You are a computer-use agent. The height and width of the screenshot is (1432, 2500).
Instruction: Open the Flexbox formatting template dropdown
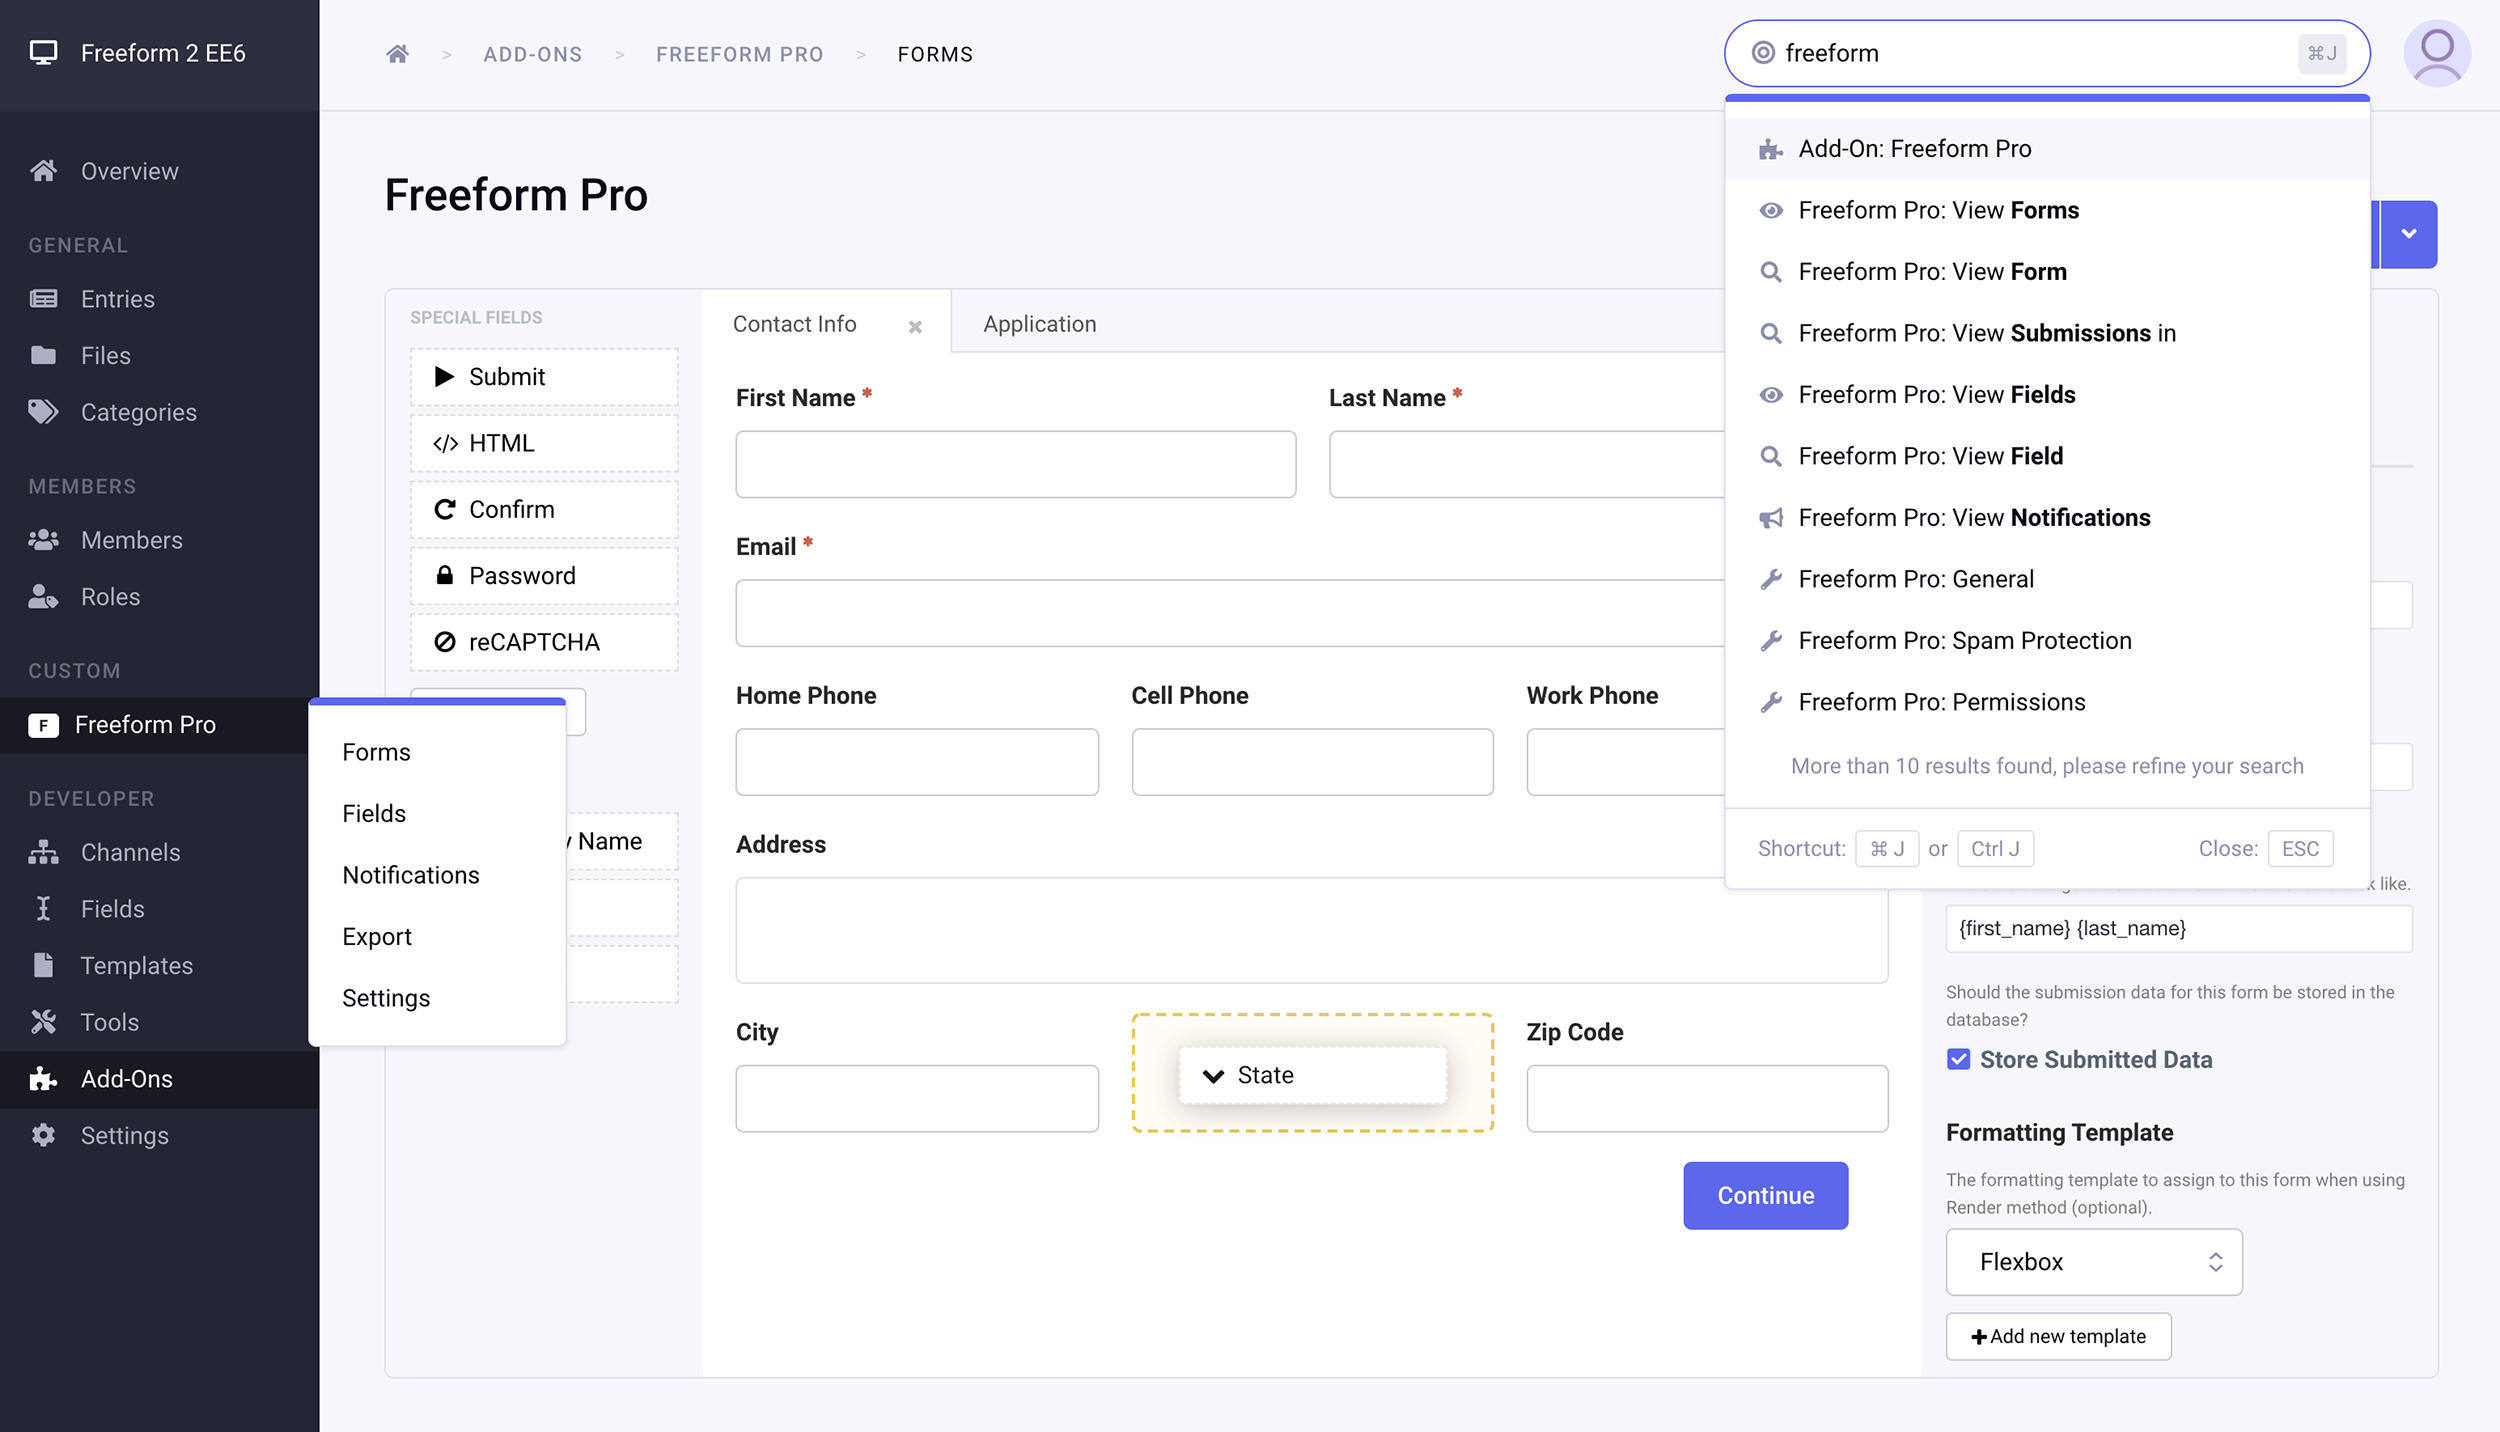point(2094,1262)
